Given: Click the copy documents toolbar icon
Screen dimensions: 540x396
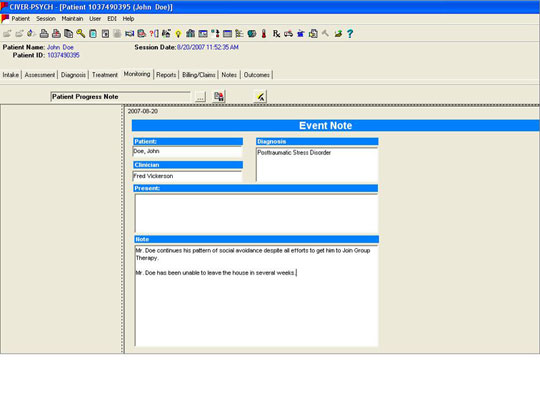Looking at the screenshot, I should point(69,33).
